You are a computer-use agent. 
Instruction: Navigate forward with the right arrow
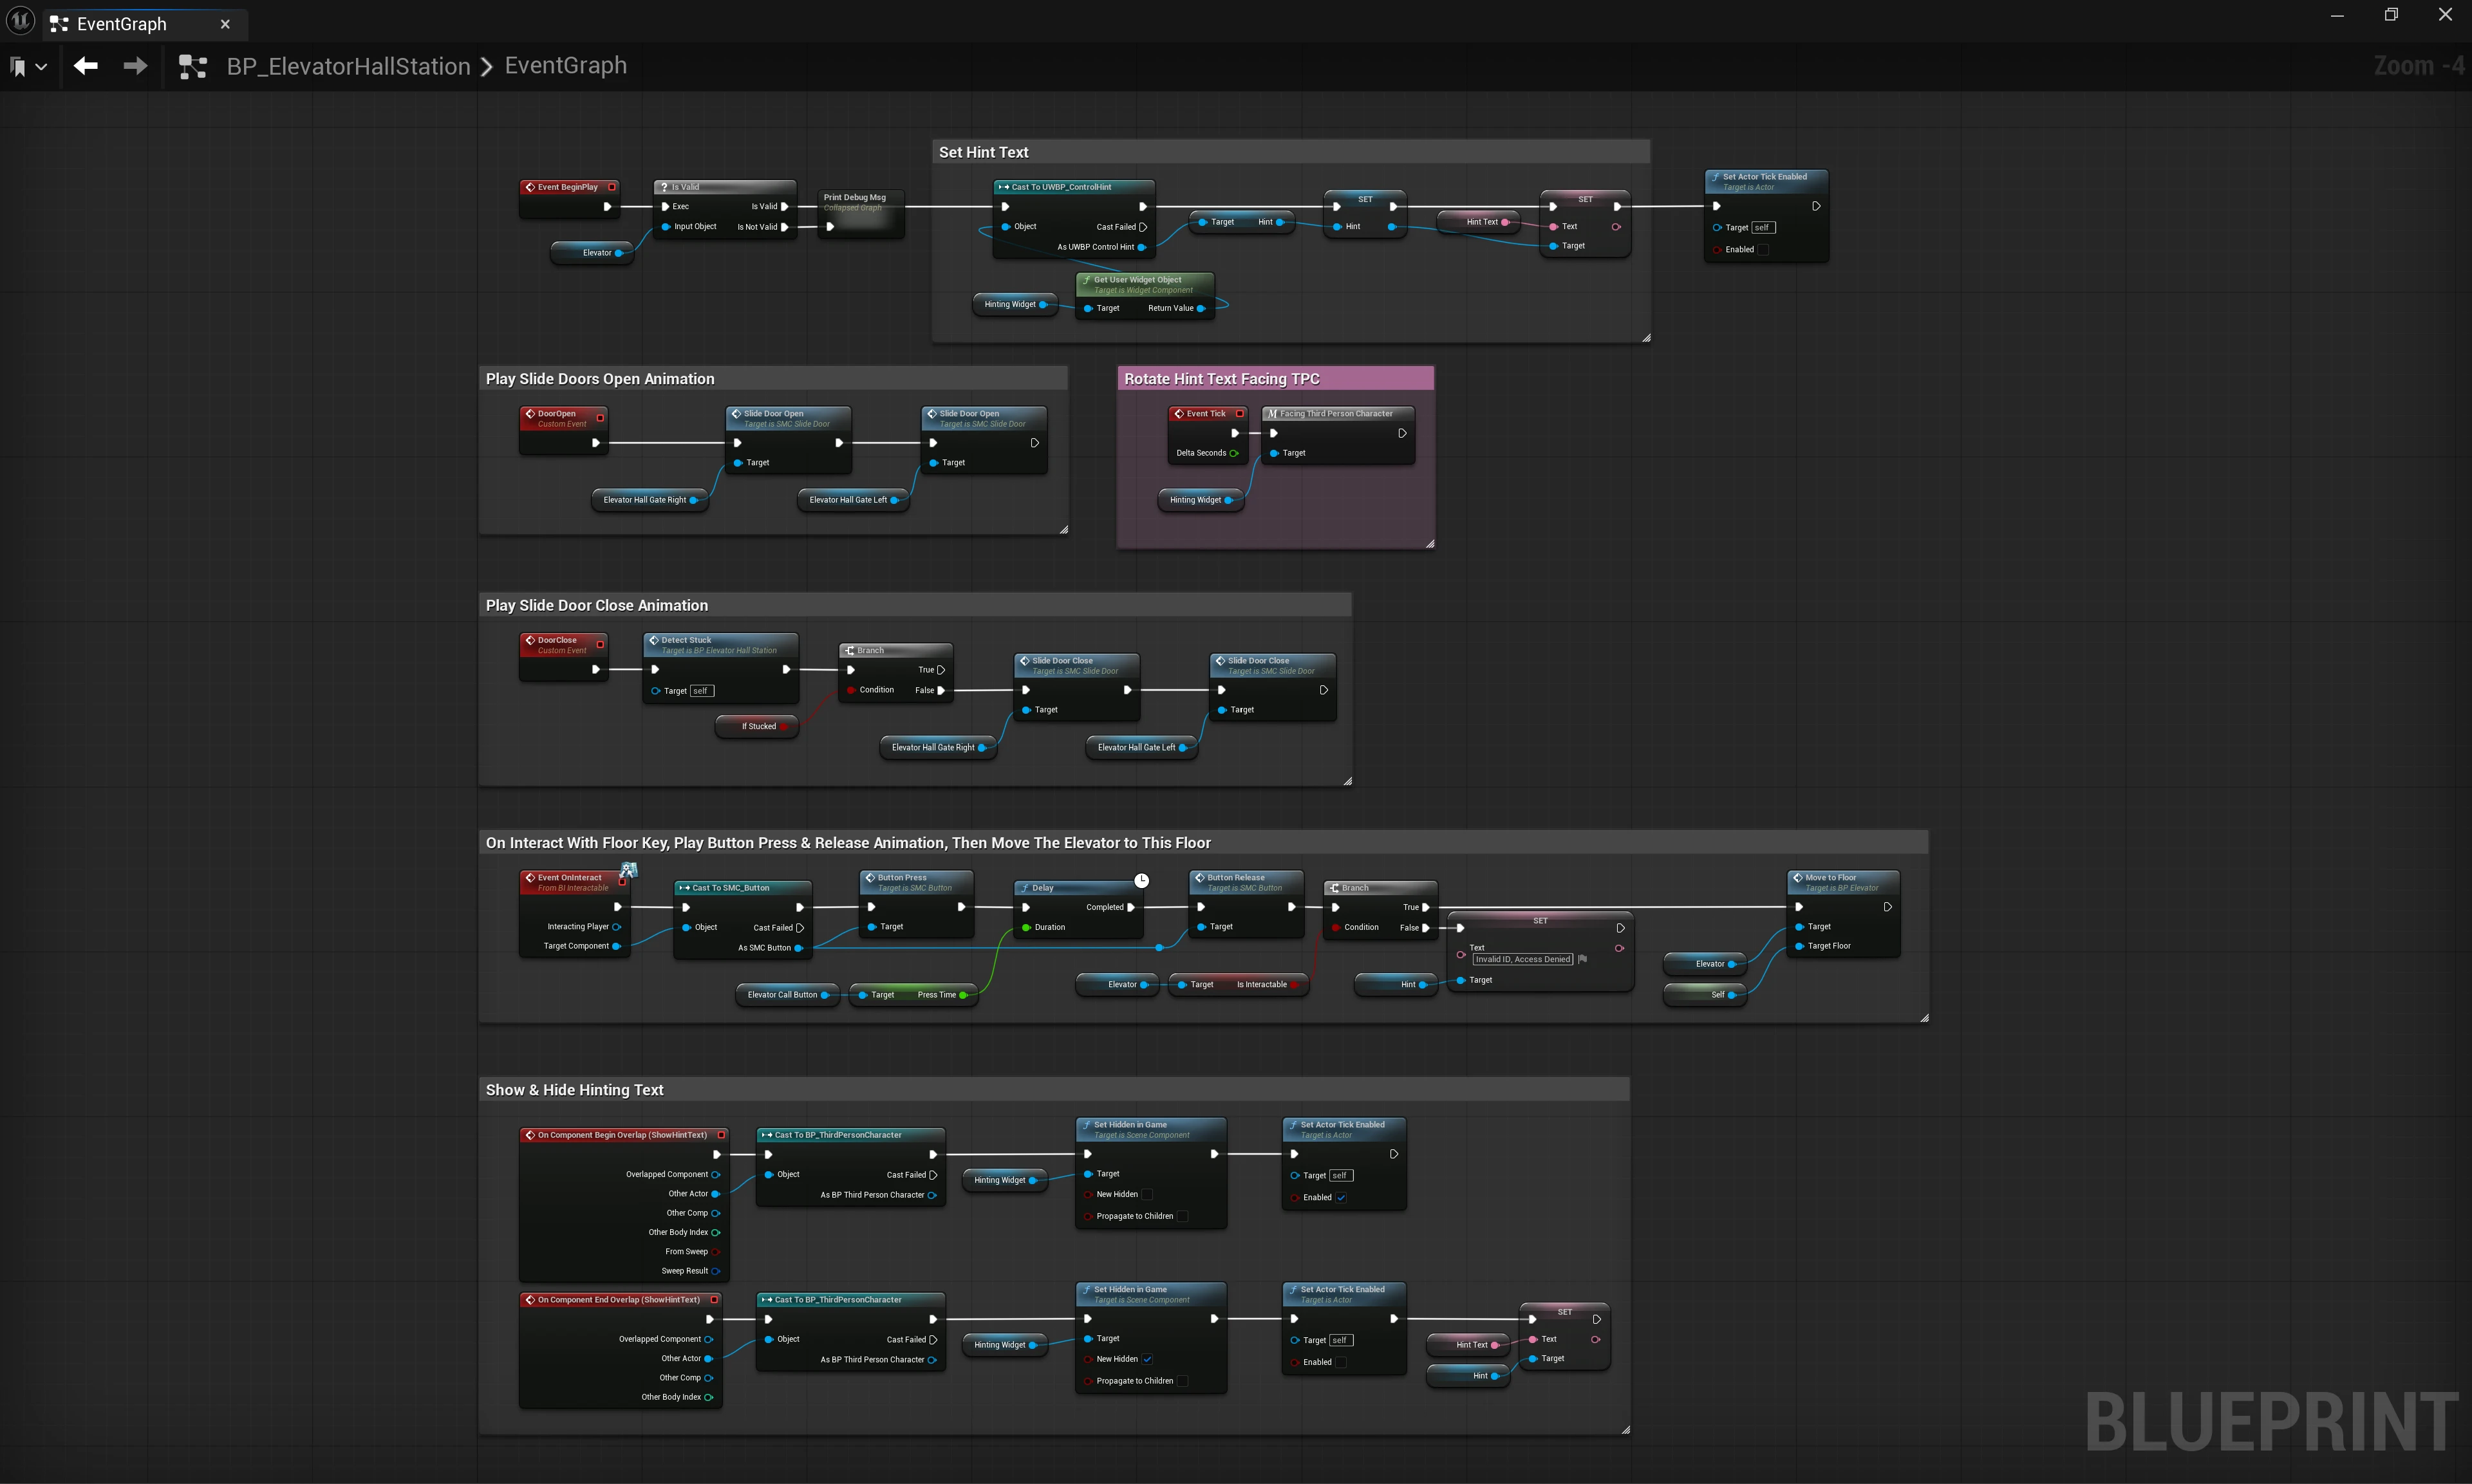[135, 66]
